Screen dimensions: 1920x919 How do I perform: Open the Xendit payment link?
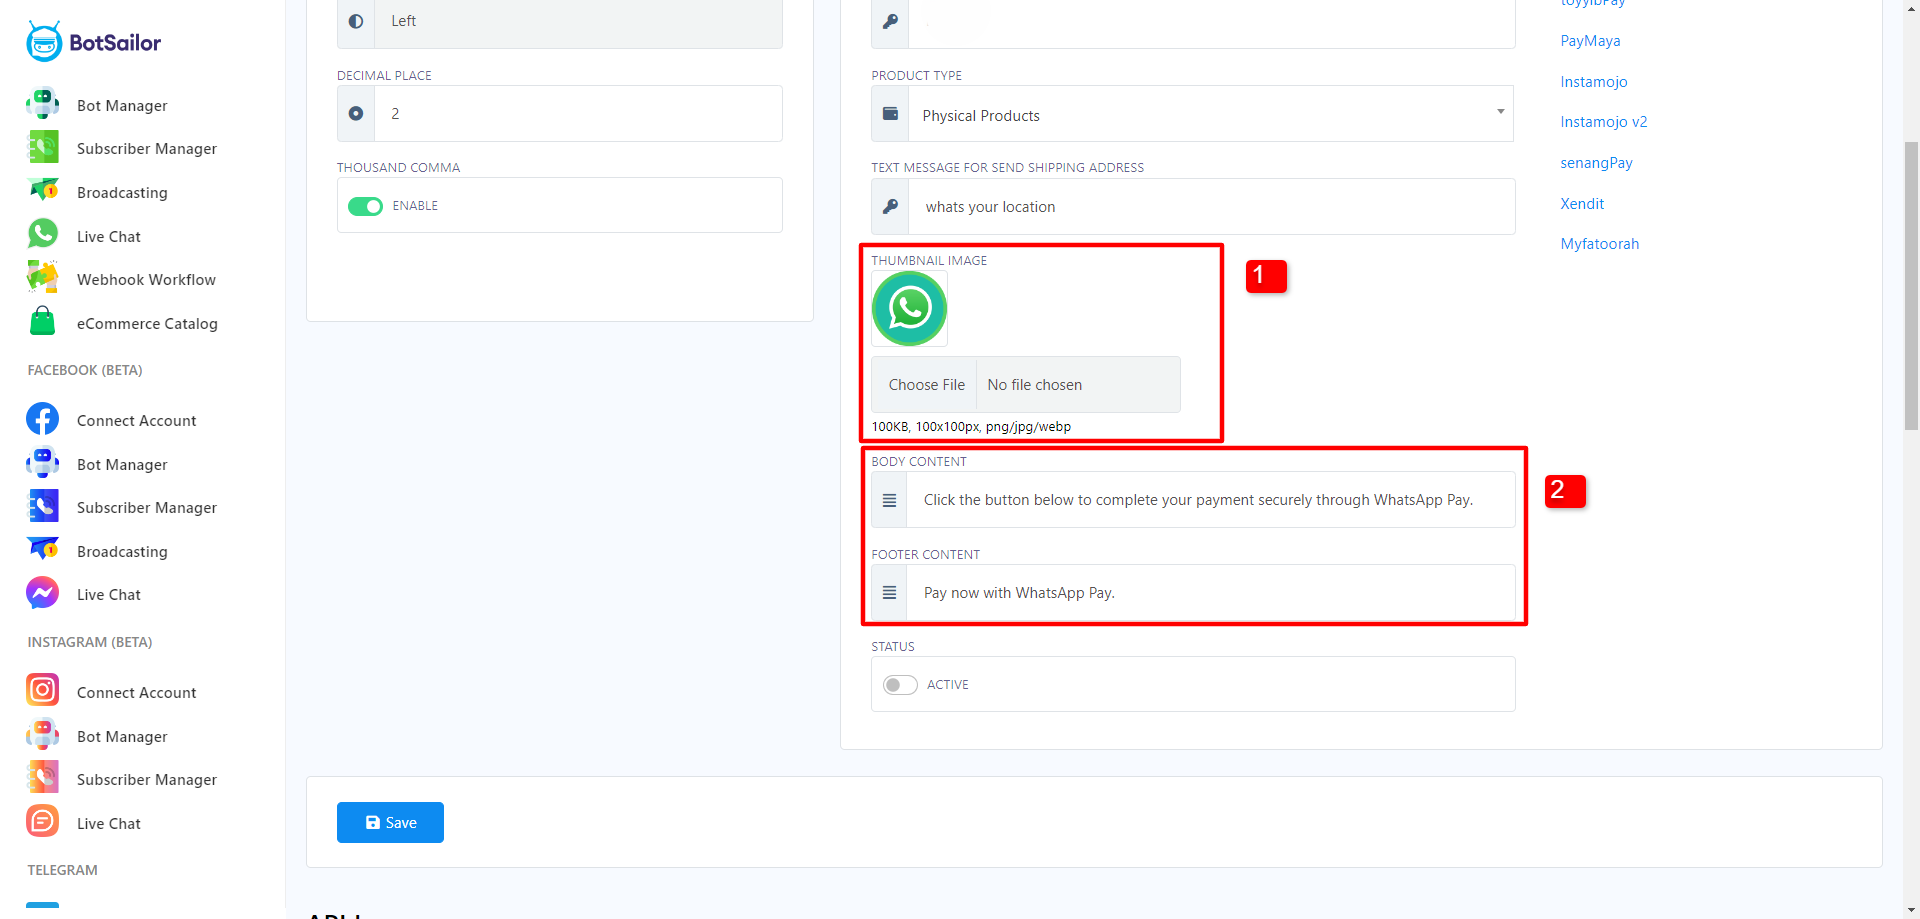(x=1582, y=204)
